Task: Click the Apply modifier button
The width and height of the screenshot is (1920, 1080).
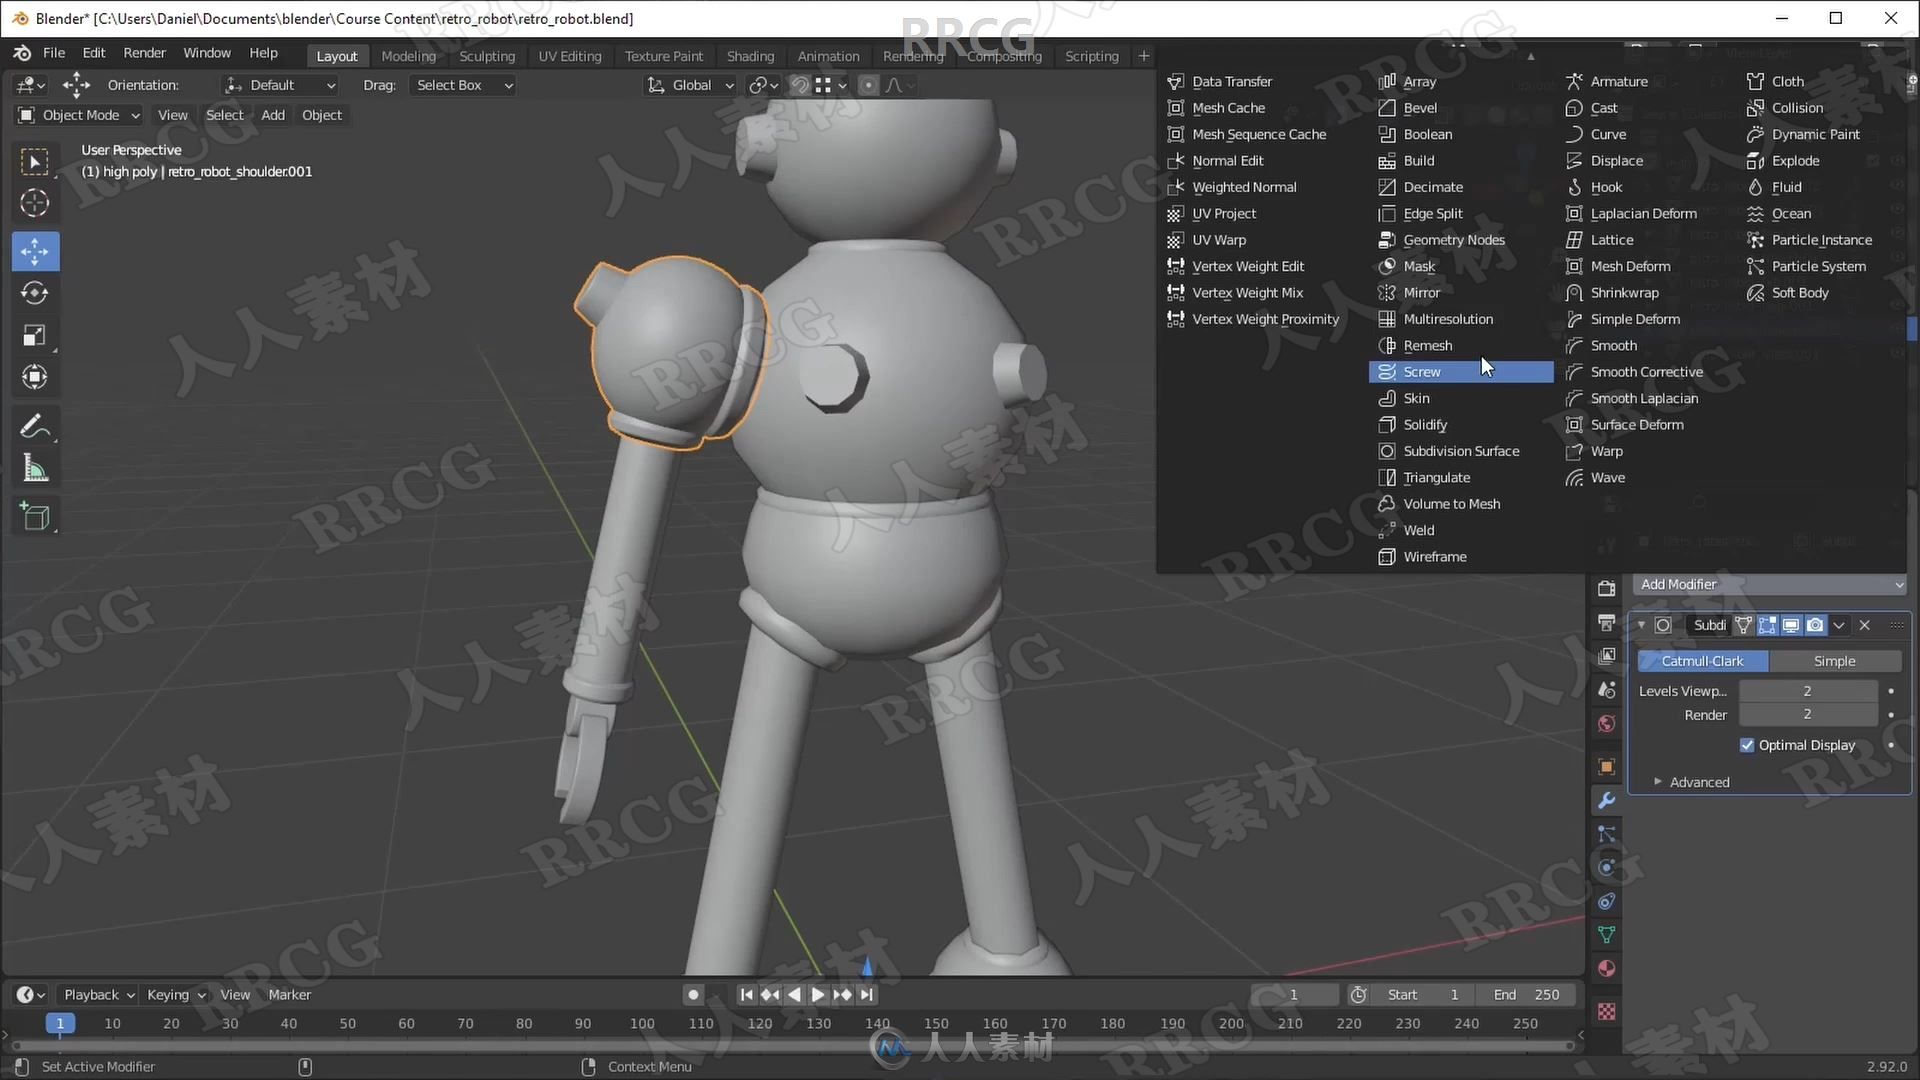Action: (x=1841, y=624)
